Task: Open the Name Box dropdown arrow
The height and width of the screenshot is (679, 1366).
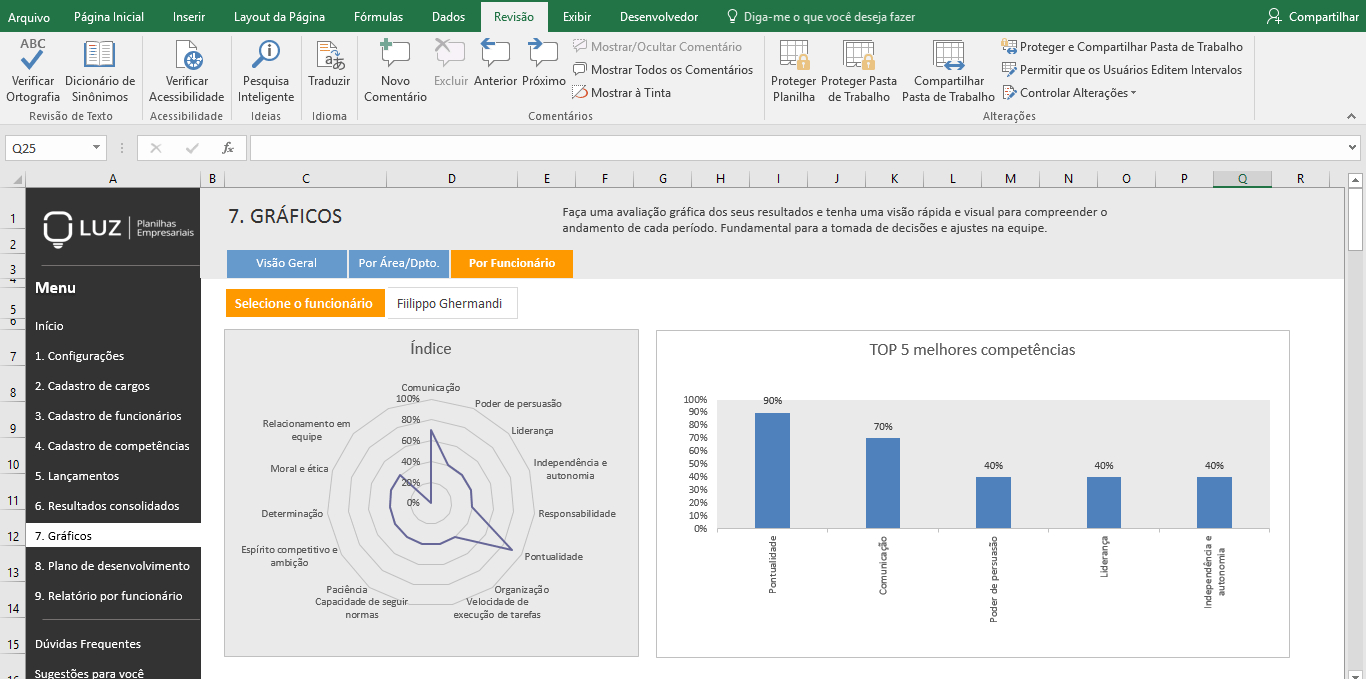Action: (x=97, y=148)
